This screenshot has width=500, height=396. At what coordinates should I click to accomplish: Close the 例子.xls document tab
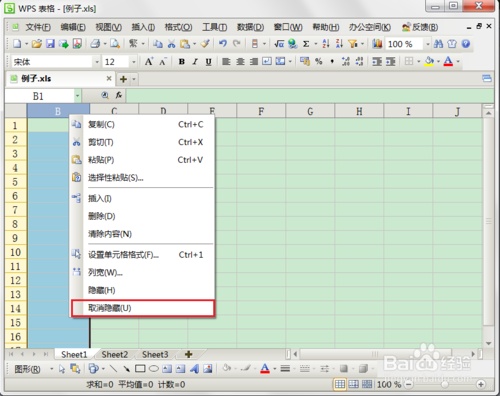coord(109,79)
